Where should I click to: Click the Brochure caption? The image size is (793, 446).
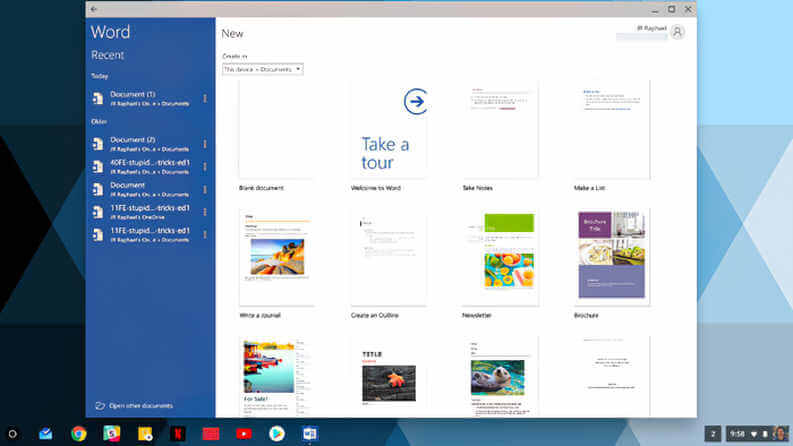[586, 315]
